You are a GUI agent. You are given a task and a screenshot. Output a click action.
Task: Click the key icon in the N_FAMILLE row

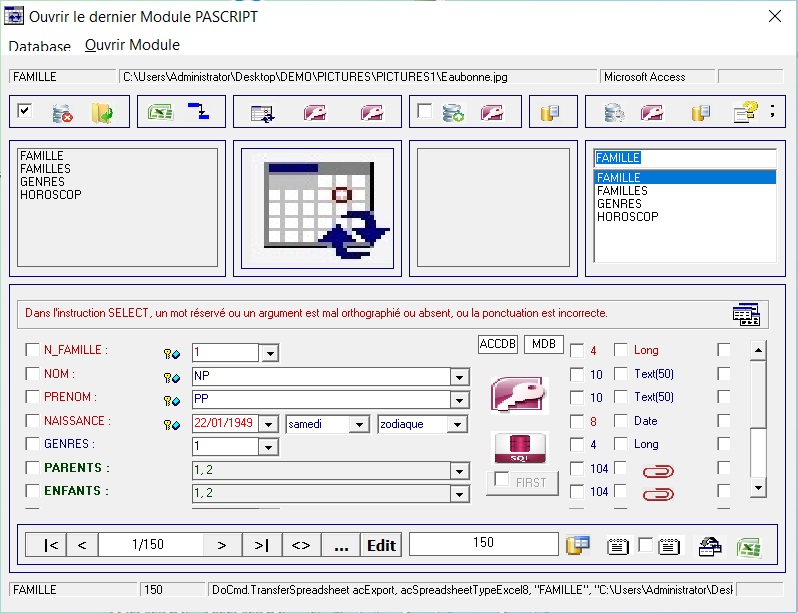[172, 353]
